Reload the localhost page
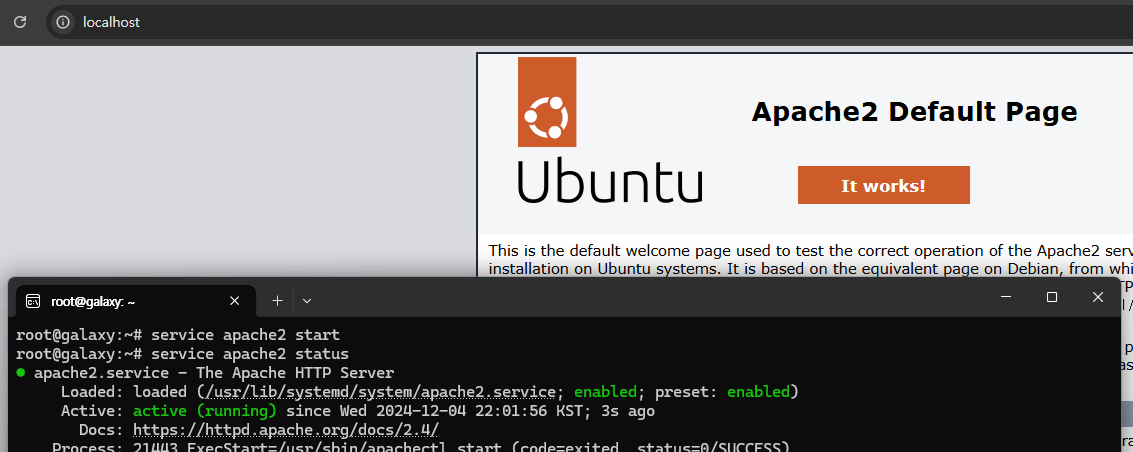Screen dimensions: 1133x452 click(x=20, y=22)
